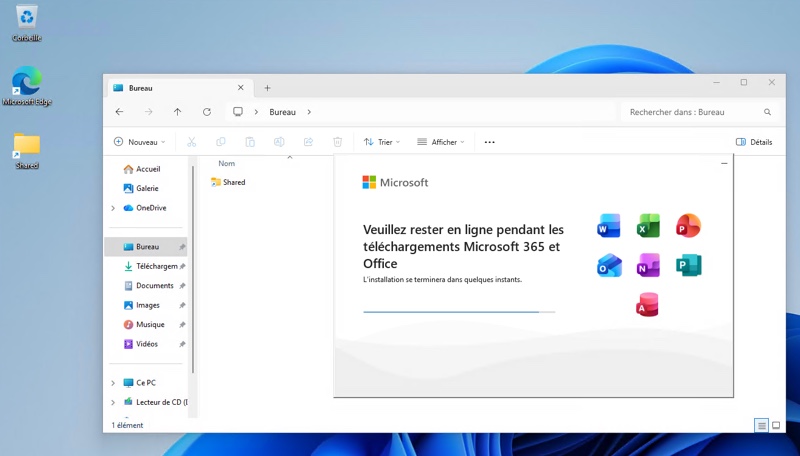Click the Outlook icon in the installer
This screenshot has height=456, width=800.
click(x=609, y=266)
